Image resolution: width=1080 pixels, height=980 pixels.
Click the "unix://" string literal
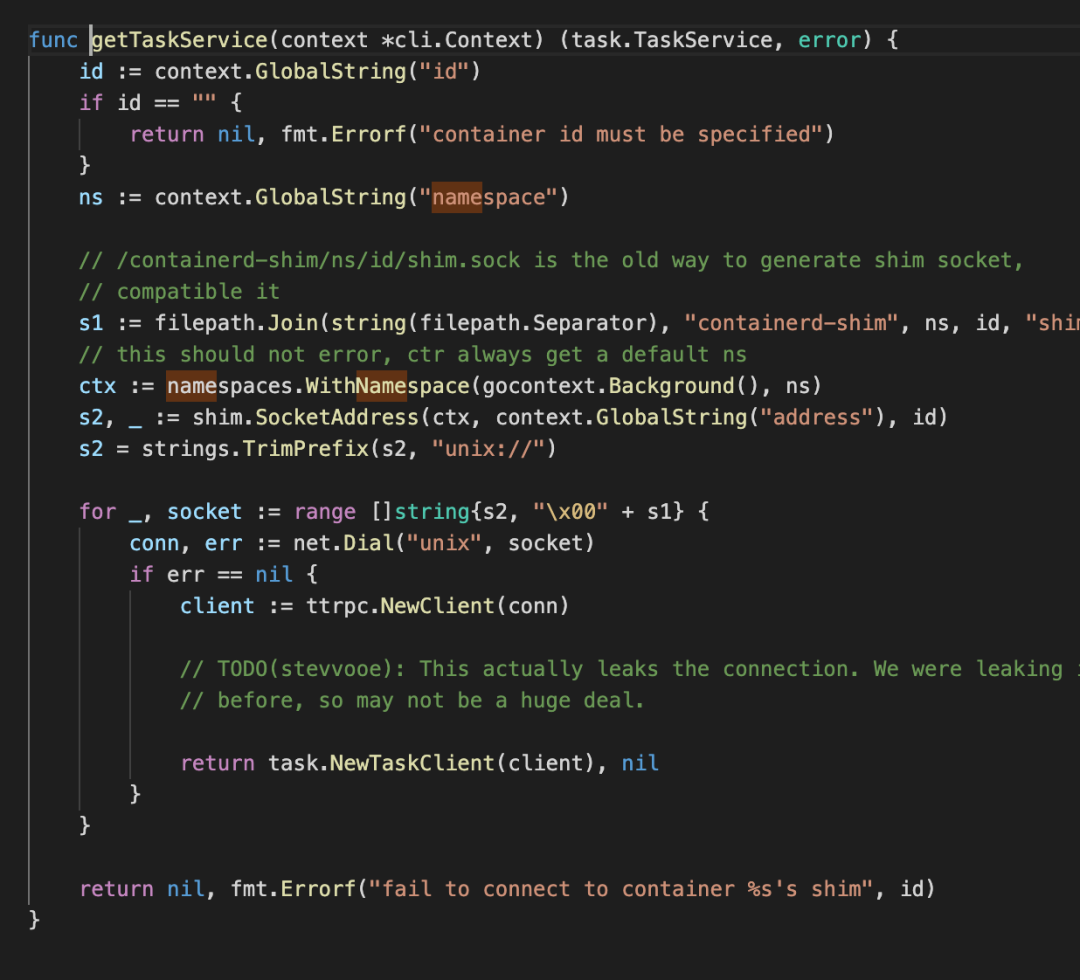click(488, 449)
